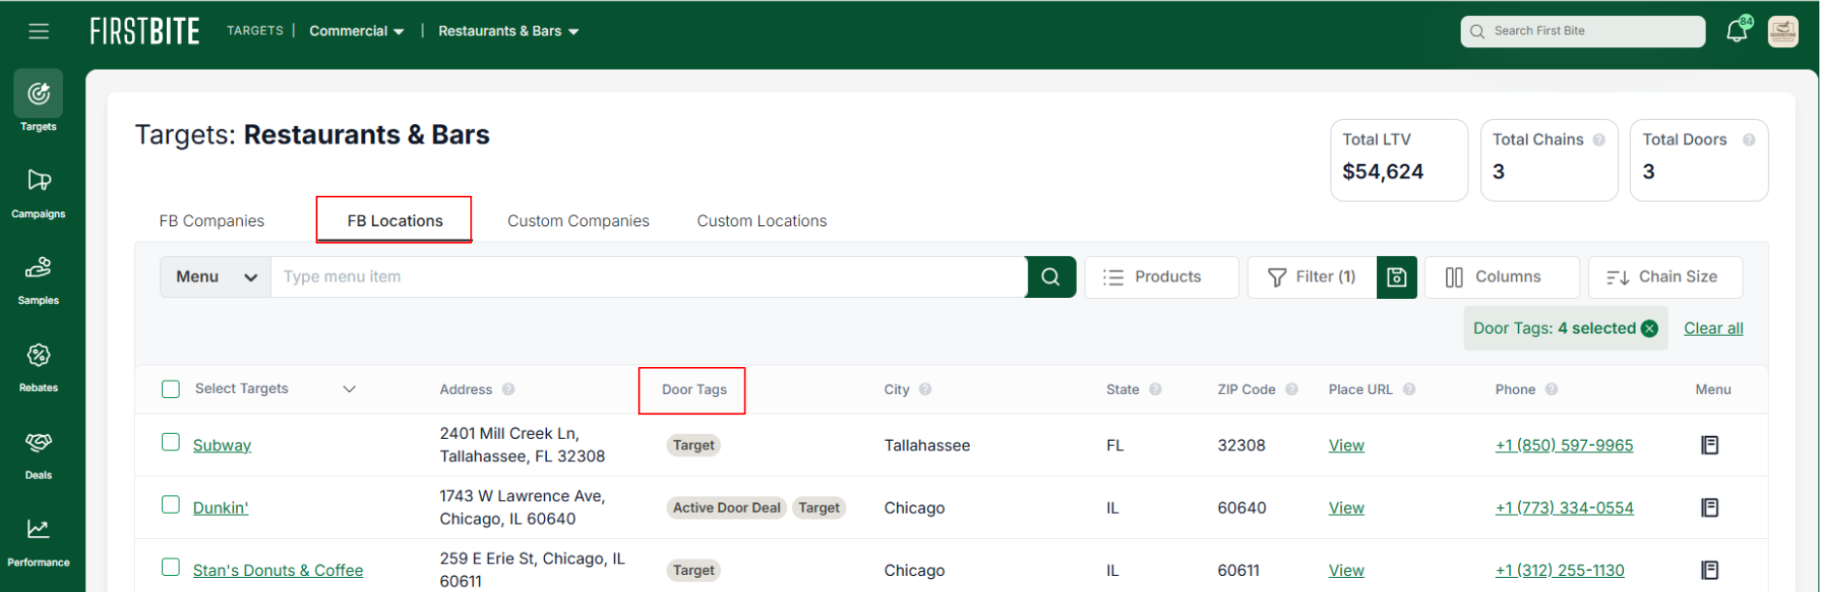Open Campaigns in the sidebar

tap(38, 193)
